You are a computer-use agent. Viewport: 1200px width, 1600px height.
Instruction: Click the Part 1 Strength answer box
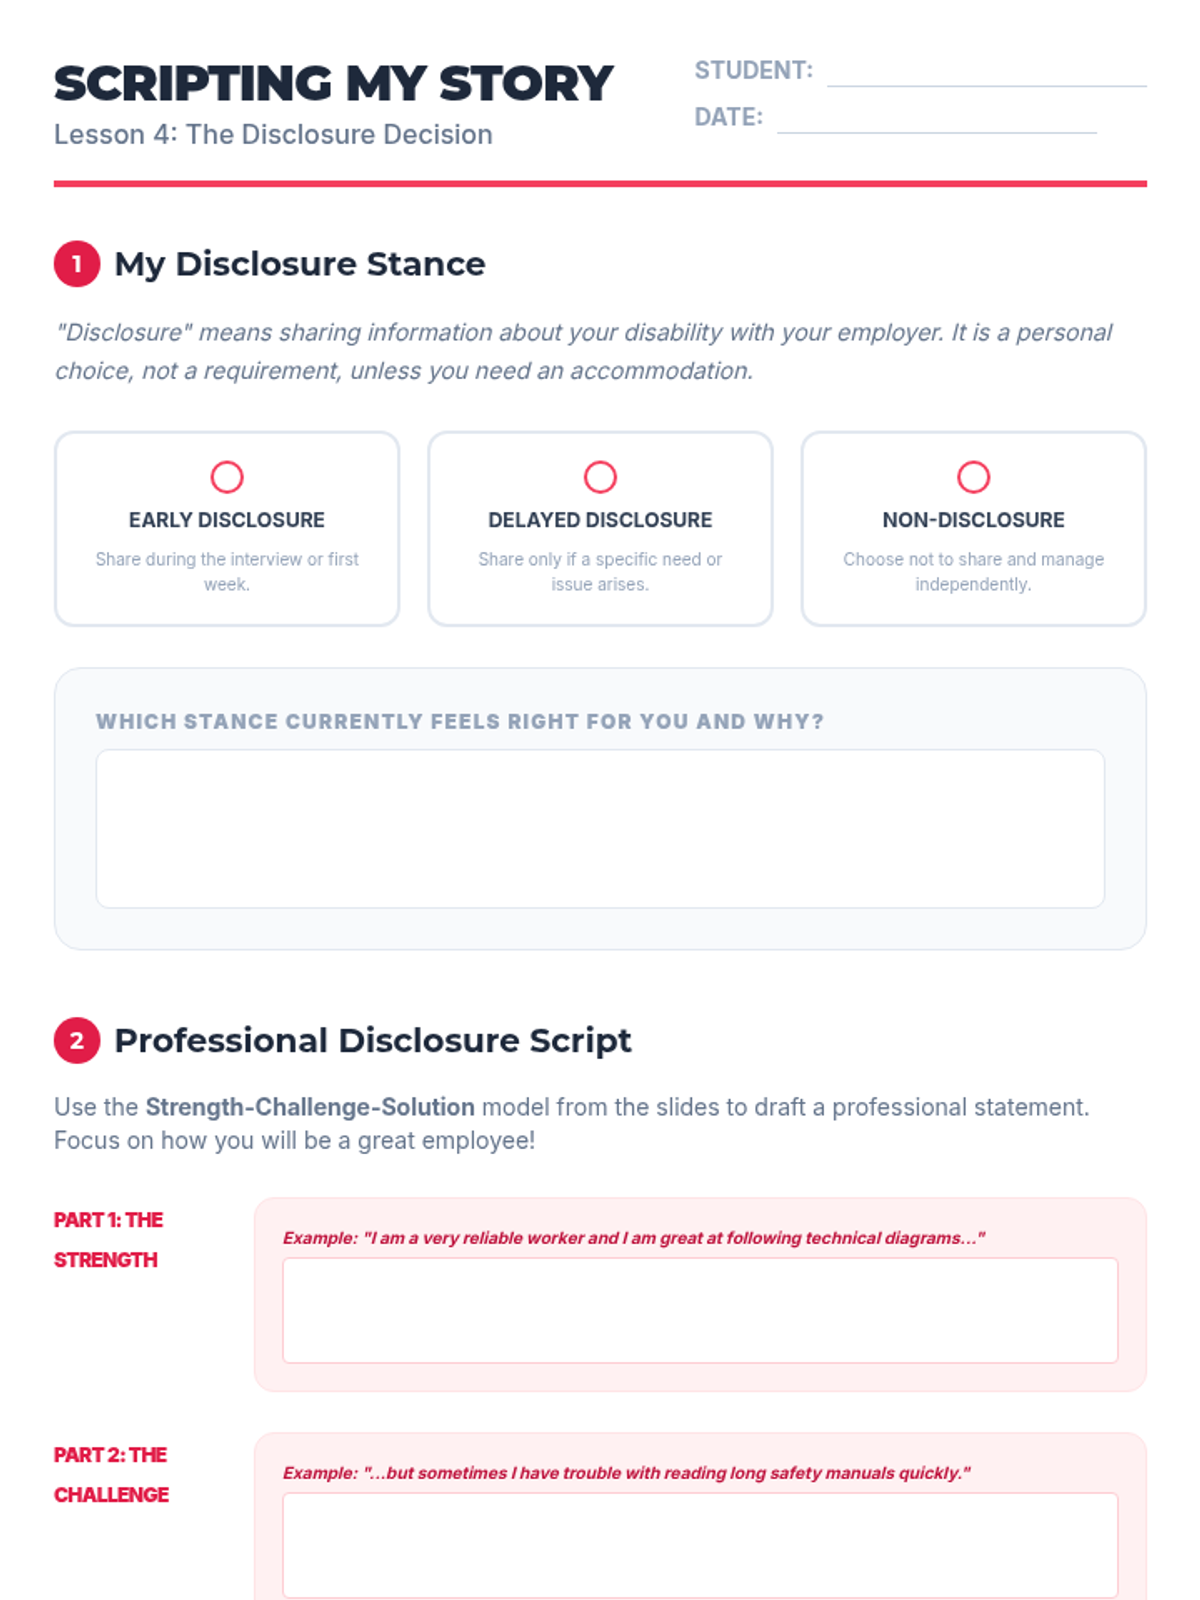click(700, 1310)
